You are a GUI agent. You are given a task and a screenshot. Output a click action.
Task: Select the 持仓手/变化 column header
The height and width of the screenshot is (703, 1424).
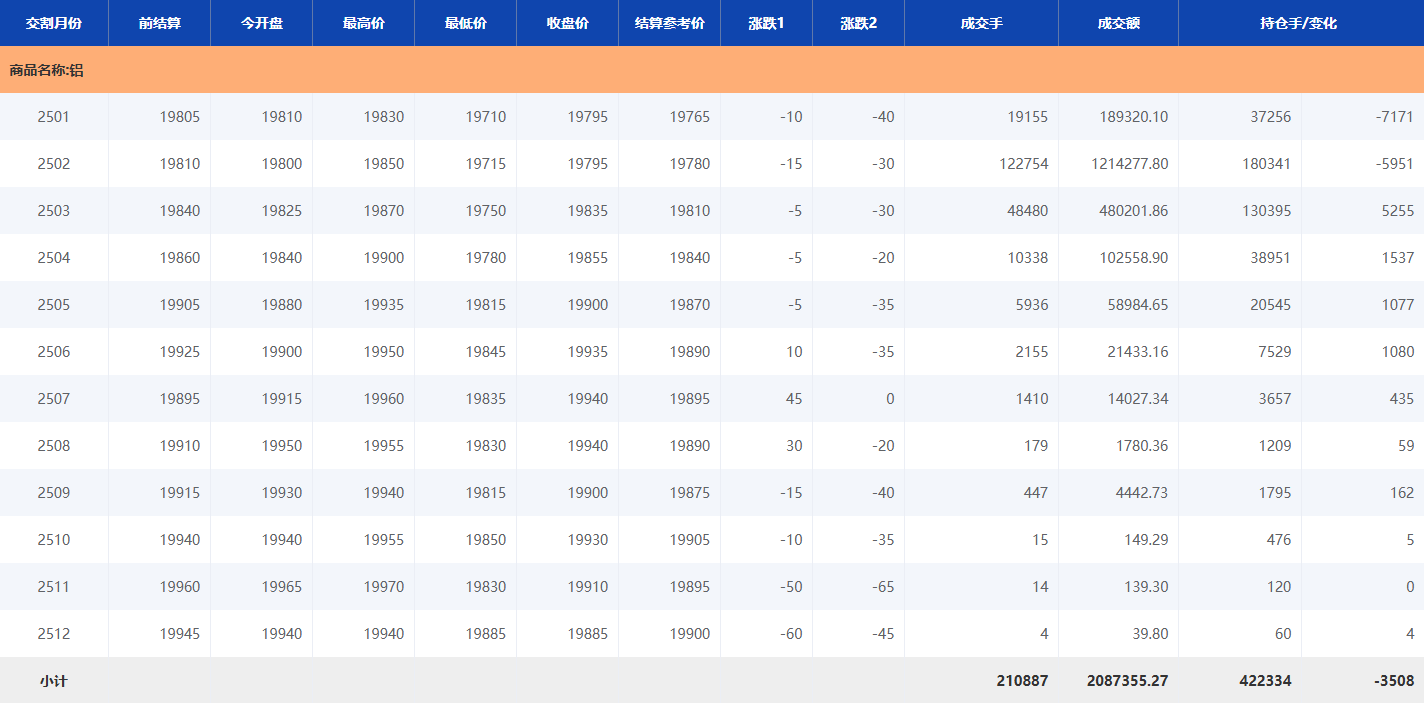point(1298,23)
